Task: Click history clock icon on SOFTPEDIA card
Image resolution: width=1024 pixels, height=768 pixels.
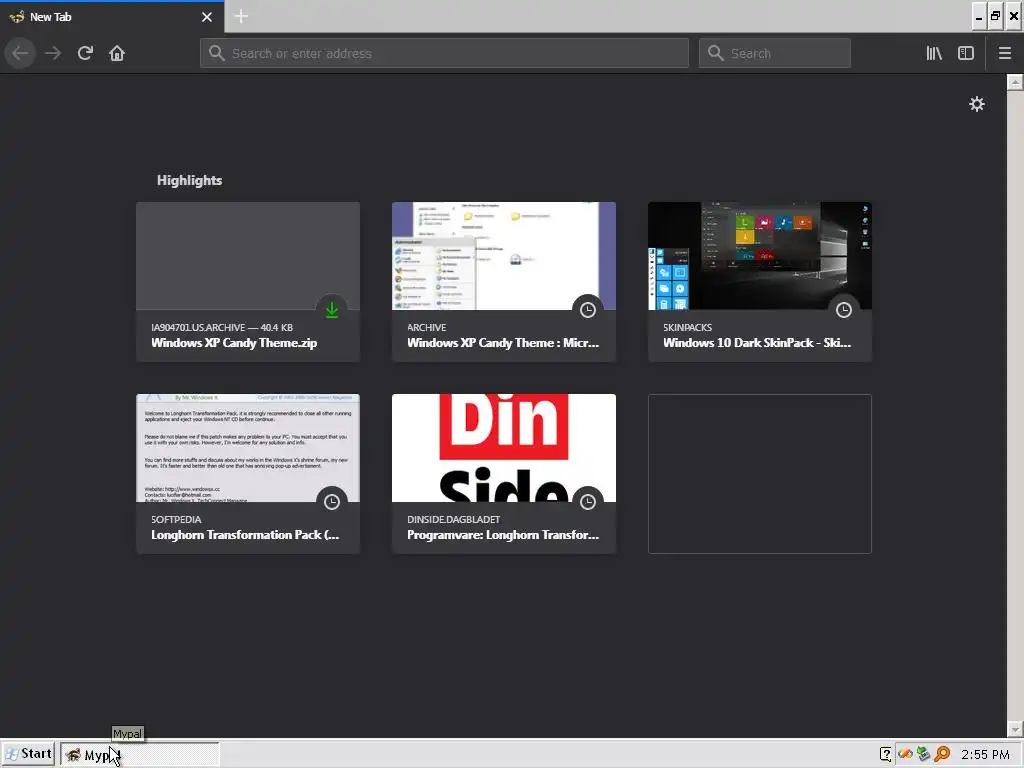Action: coord(332,502)
